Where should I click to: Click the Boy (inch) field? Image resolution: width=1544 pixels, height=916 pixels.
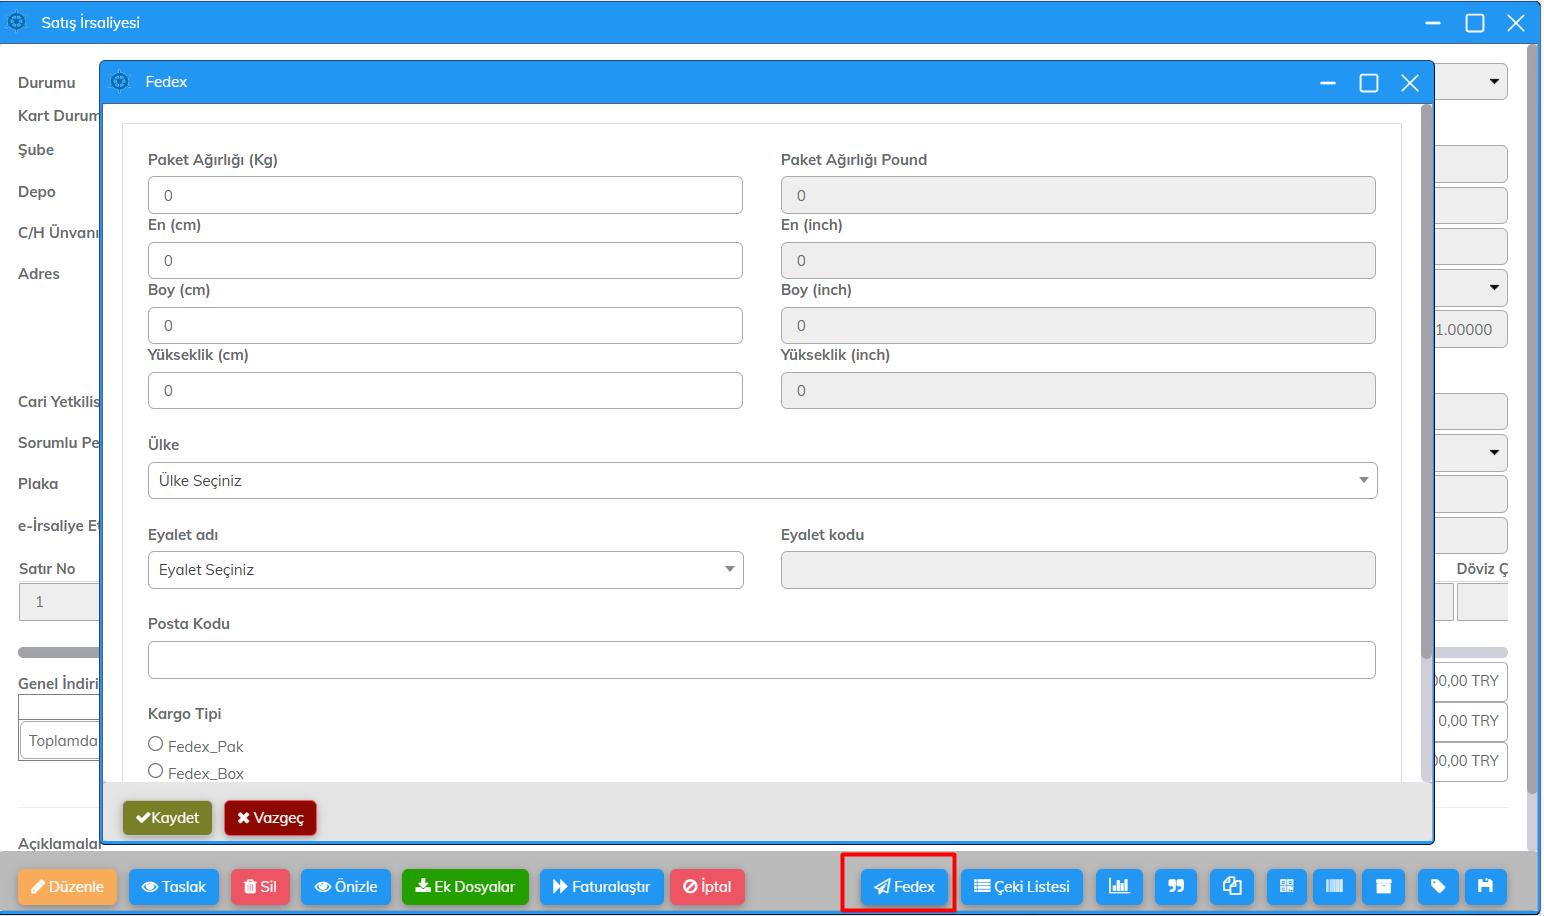pyautogui.click(x=1078, y=325)
